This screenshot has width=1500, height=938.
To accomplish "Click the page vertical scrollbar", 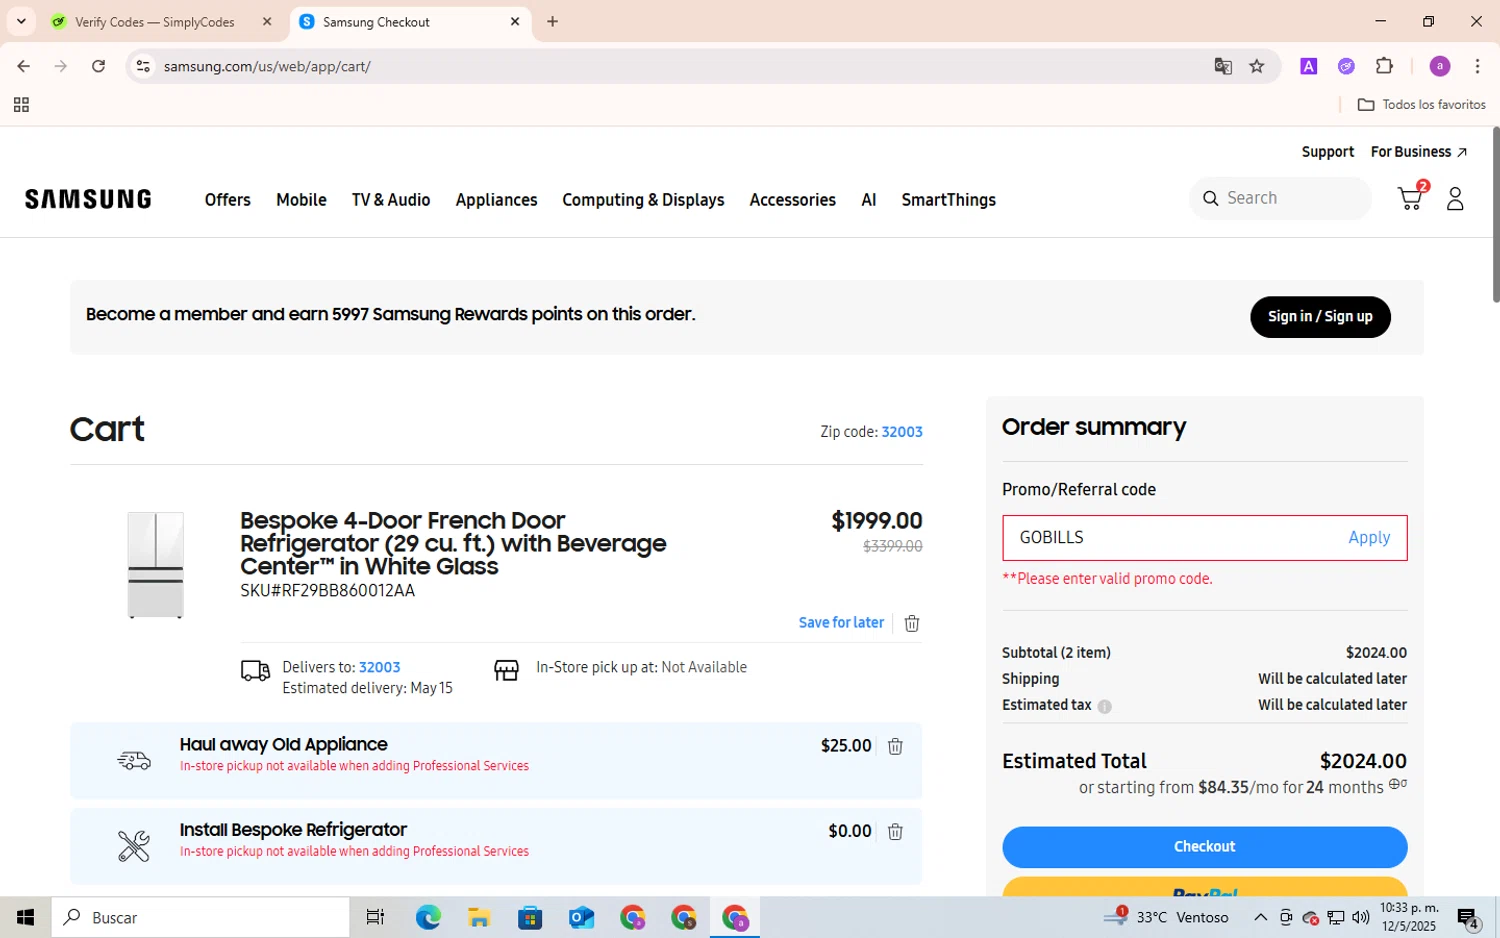I will coord(1495,215).
